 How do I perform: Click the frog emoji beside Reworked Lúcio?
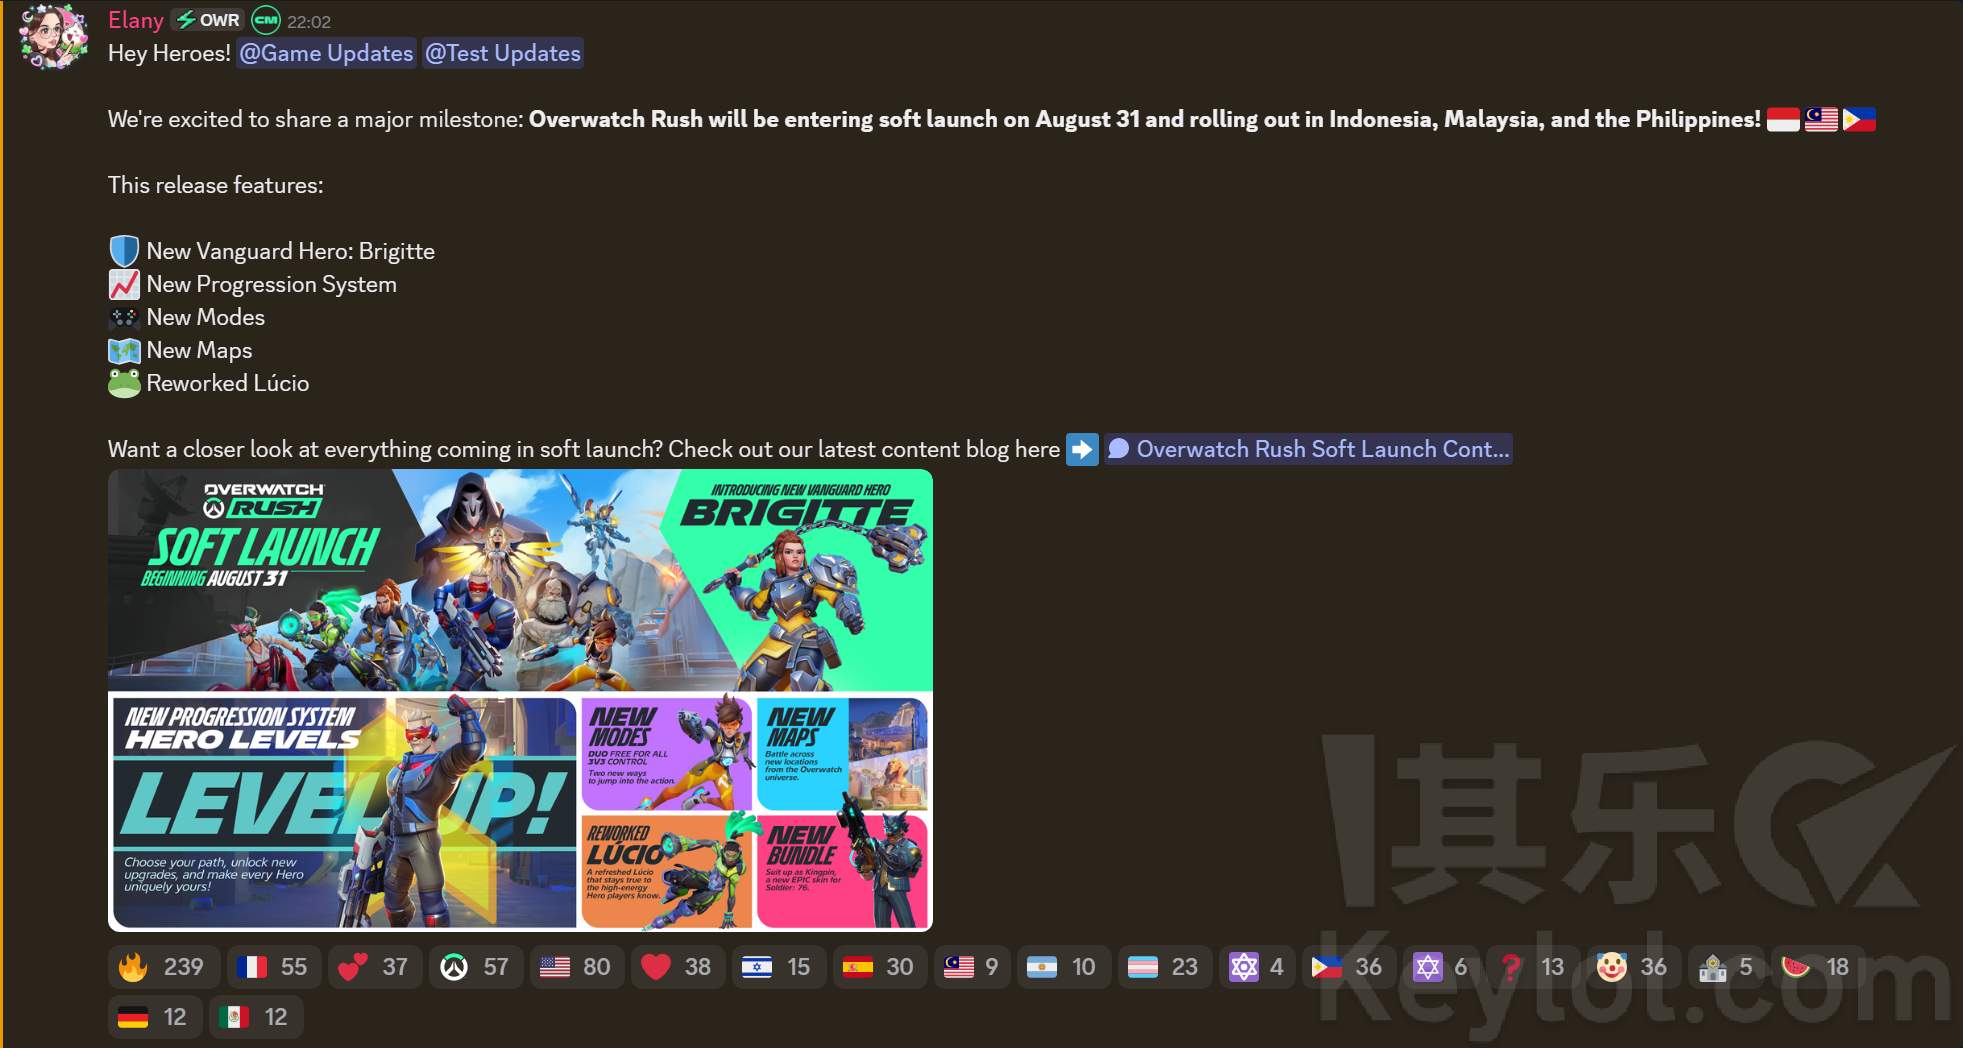[x=124, y=383]
